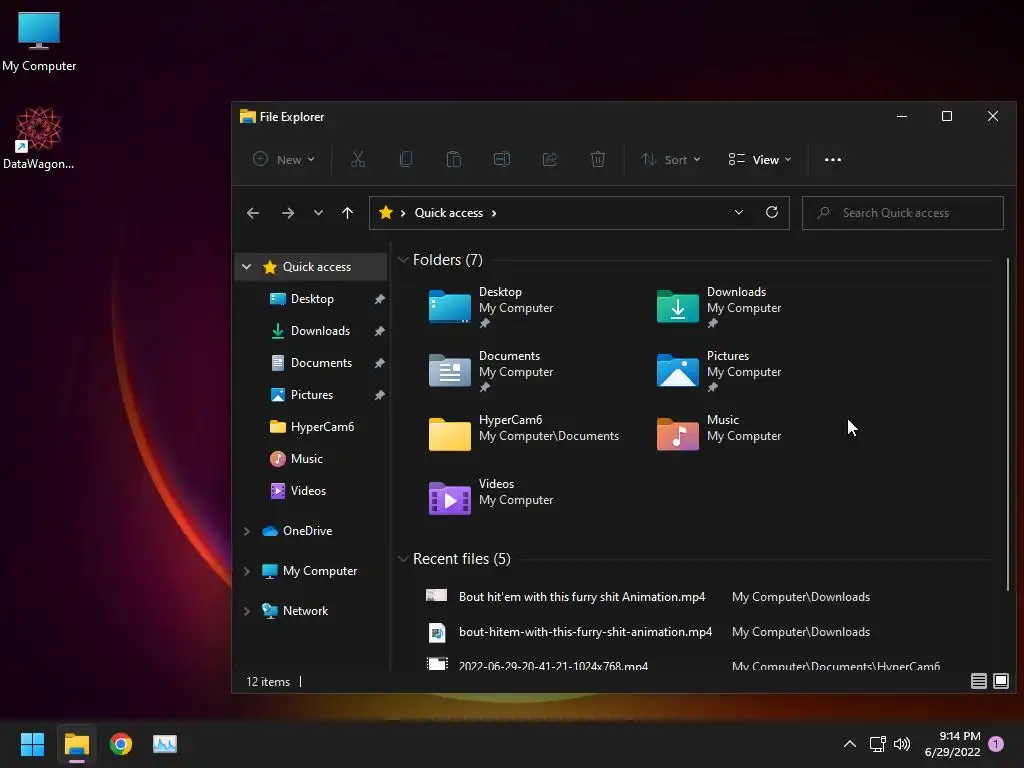Viewport: 1024px width, 768px height.
Task: Open the clock and date flyout
Action: (952, 744)
